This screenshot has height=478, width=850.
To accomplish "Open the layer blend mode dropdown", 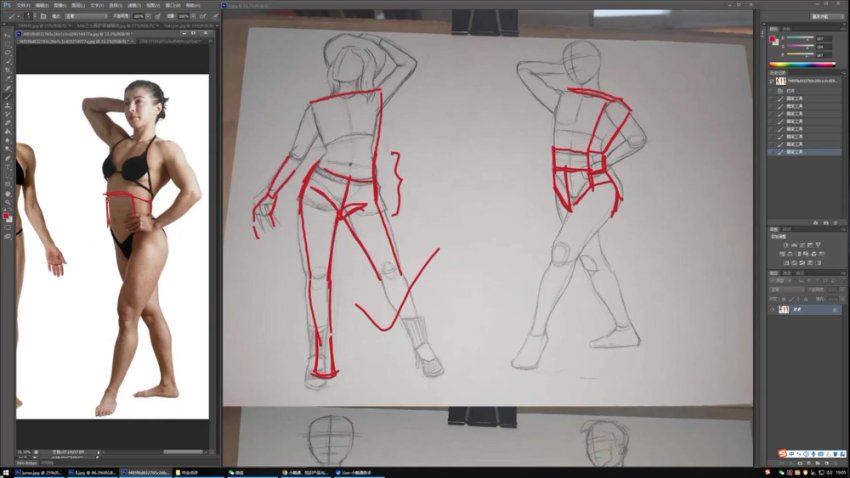I will [788, 290].
